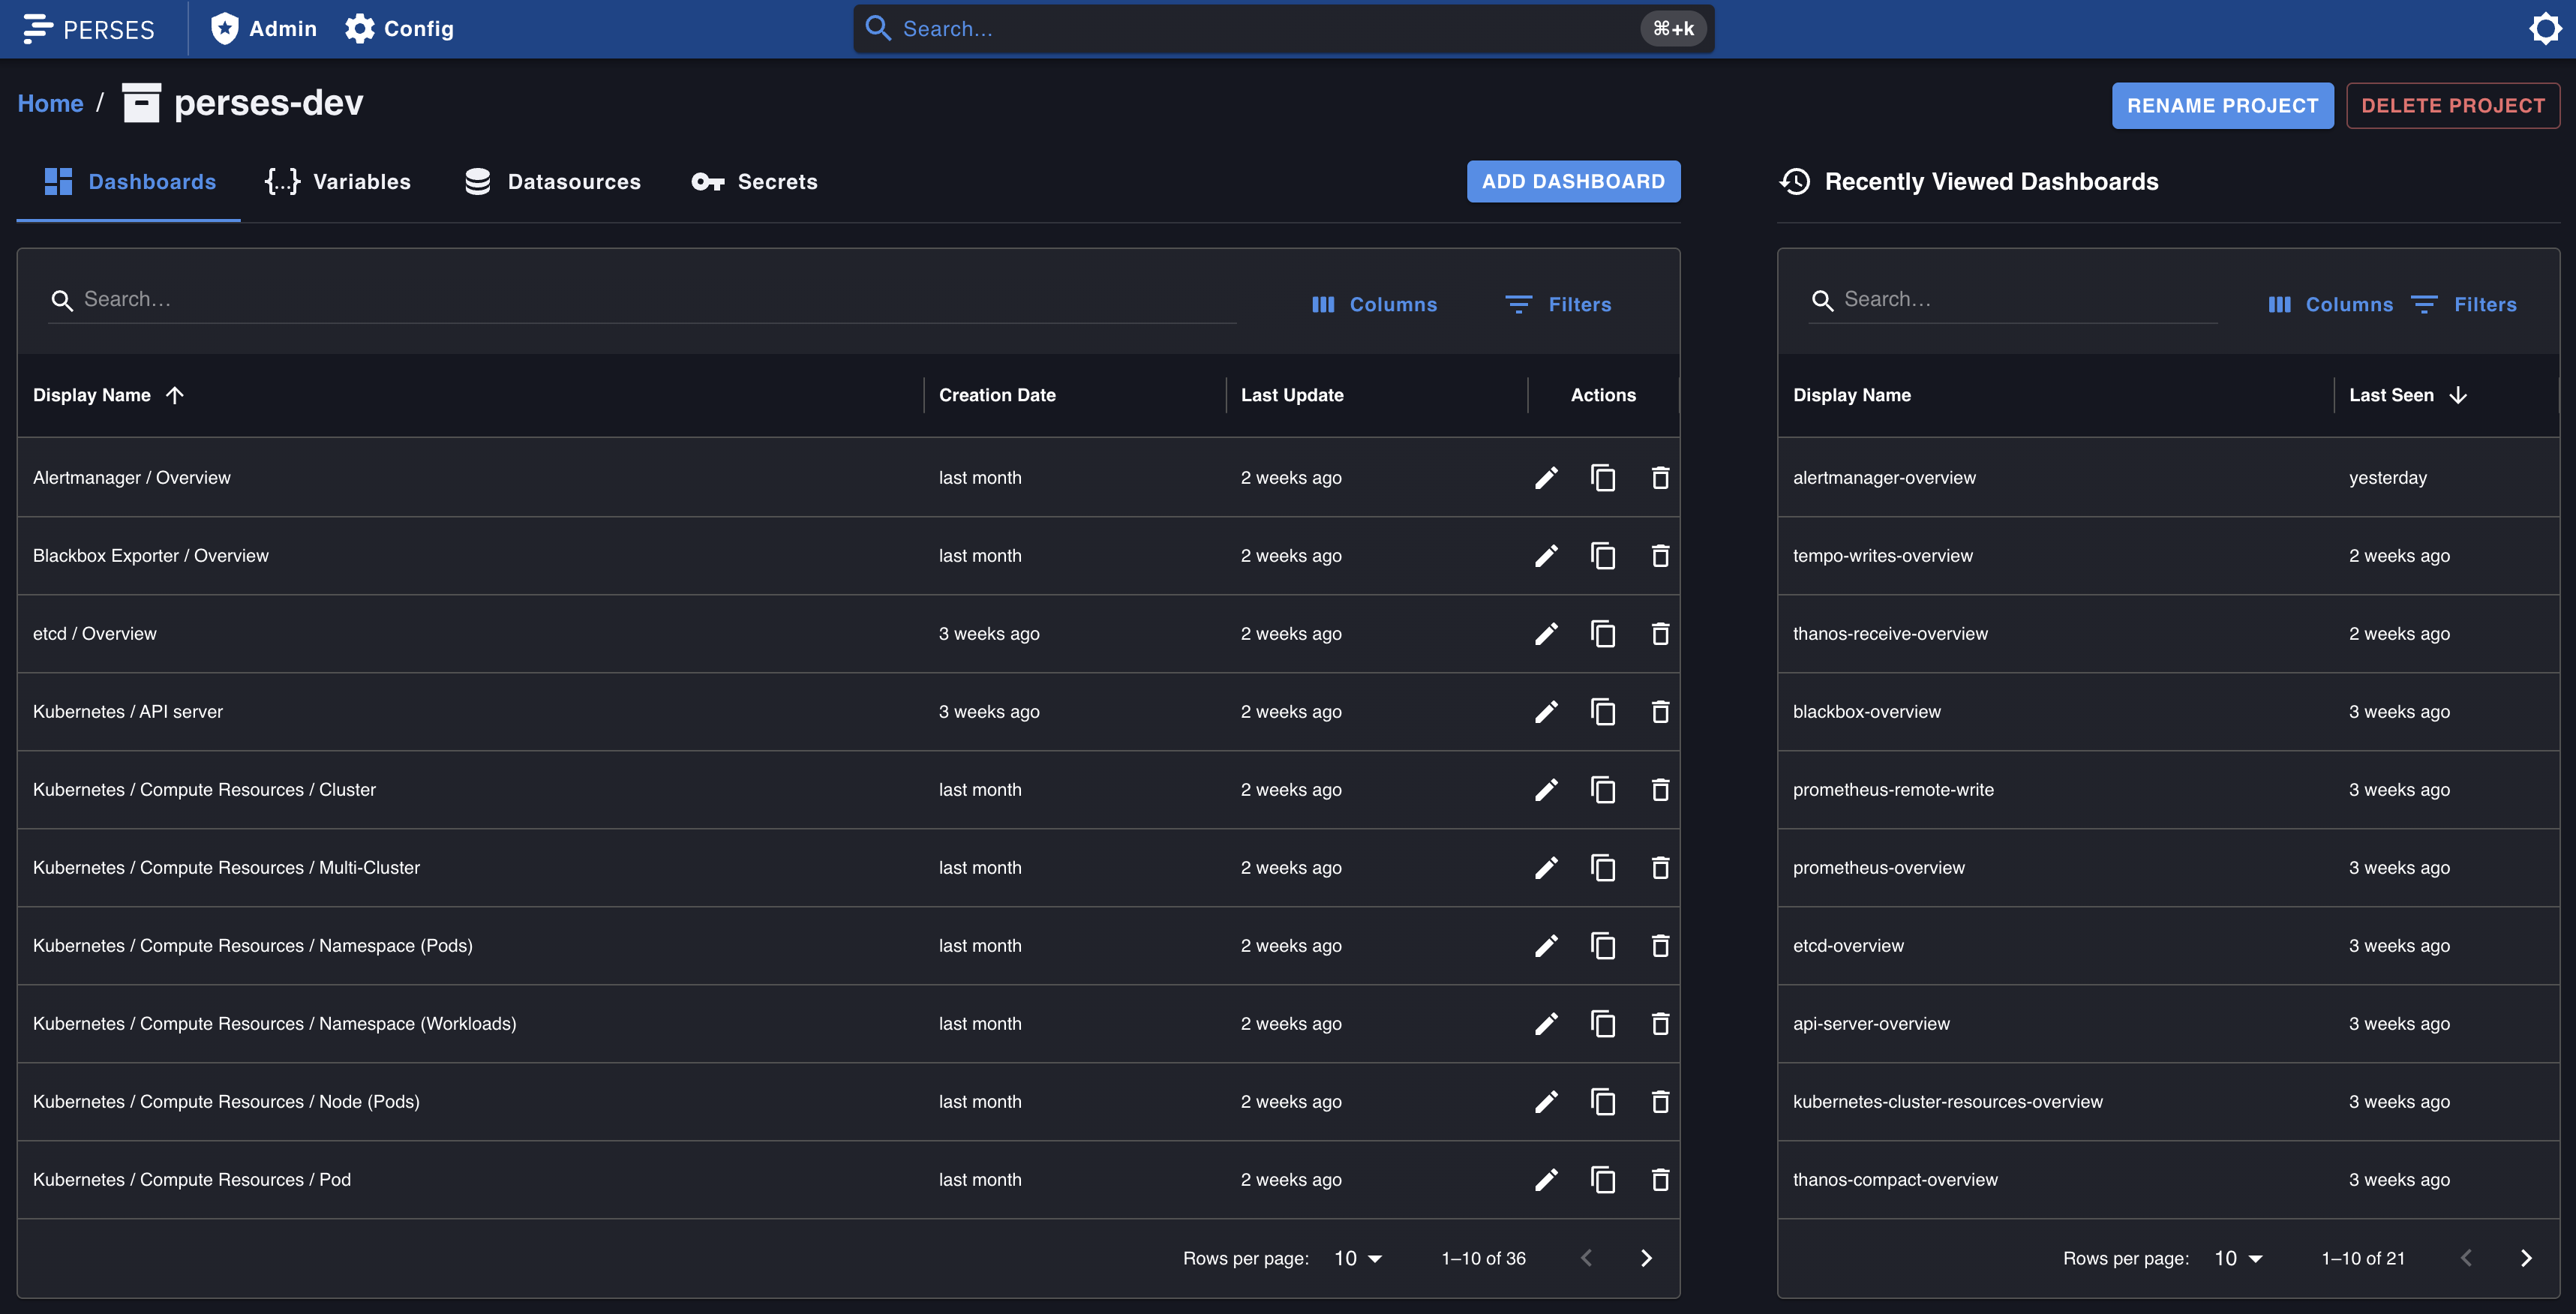Switch to the Datasources tab

tap(552, 181)
